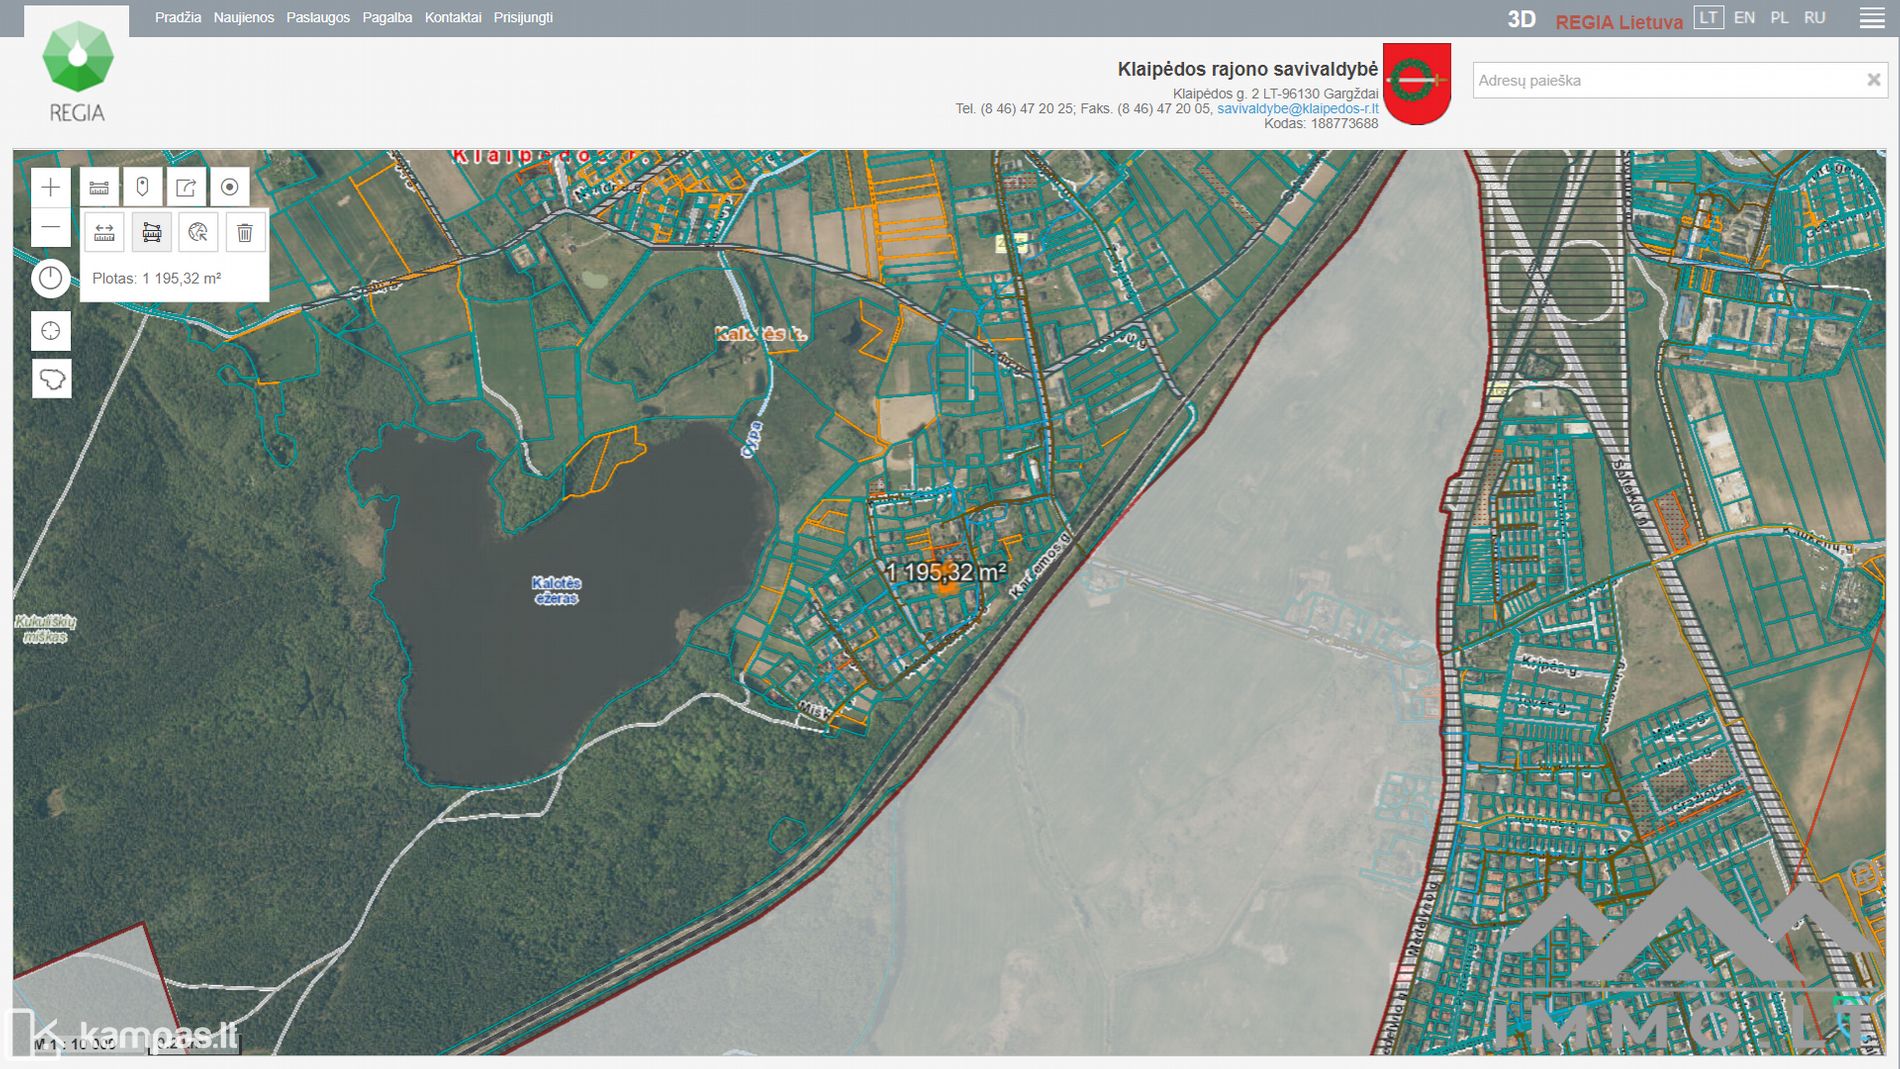
Task: Click the Adresų paieška search field
Action: (x=1665, y=80)
